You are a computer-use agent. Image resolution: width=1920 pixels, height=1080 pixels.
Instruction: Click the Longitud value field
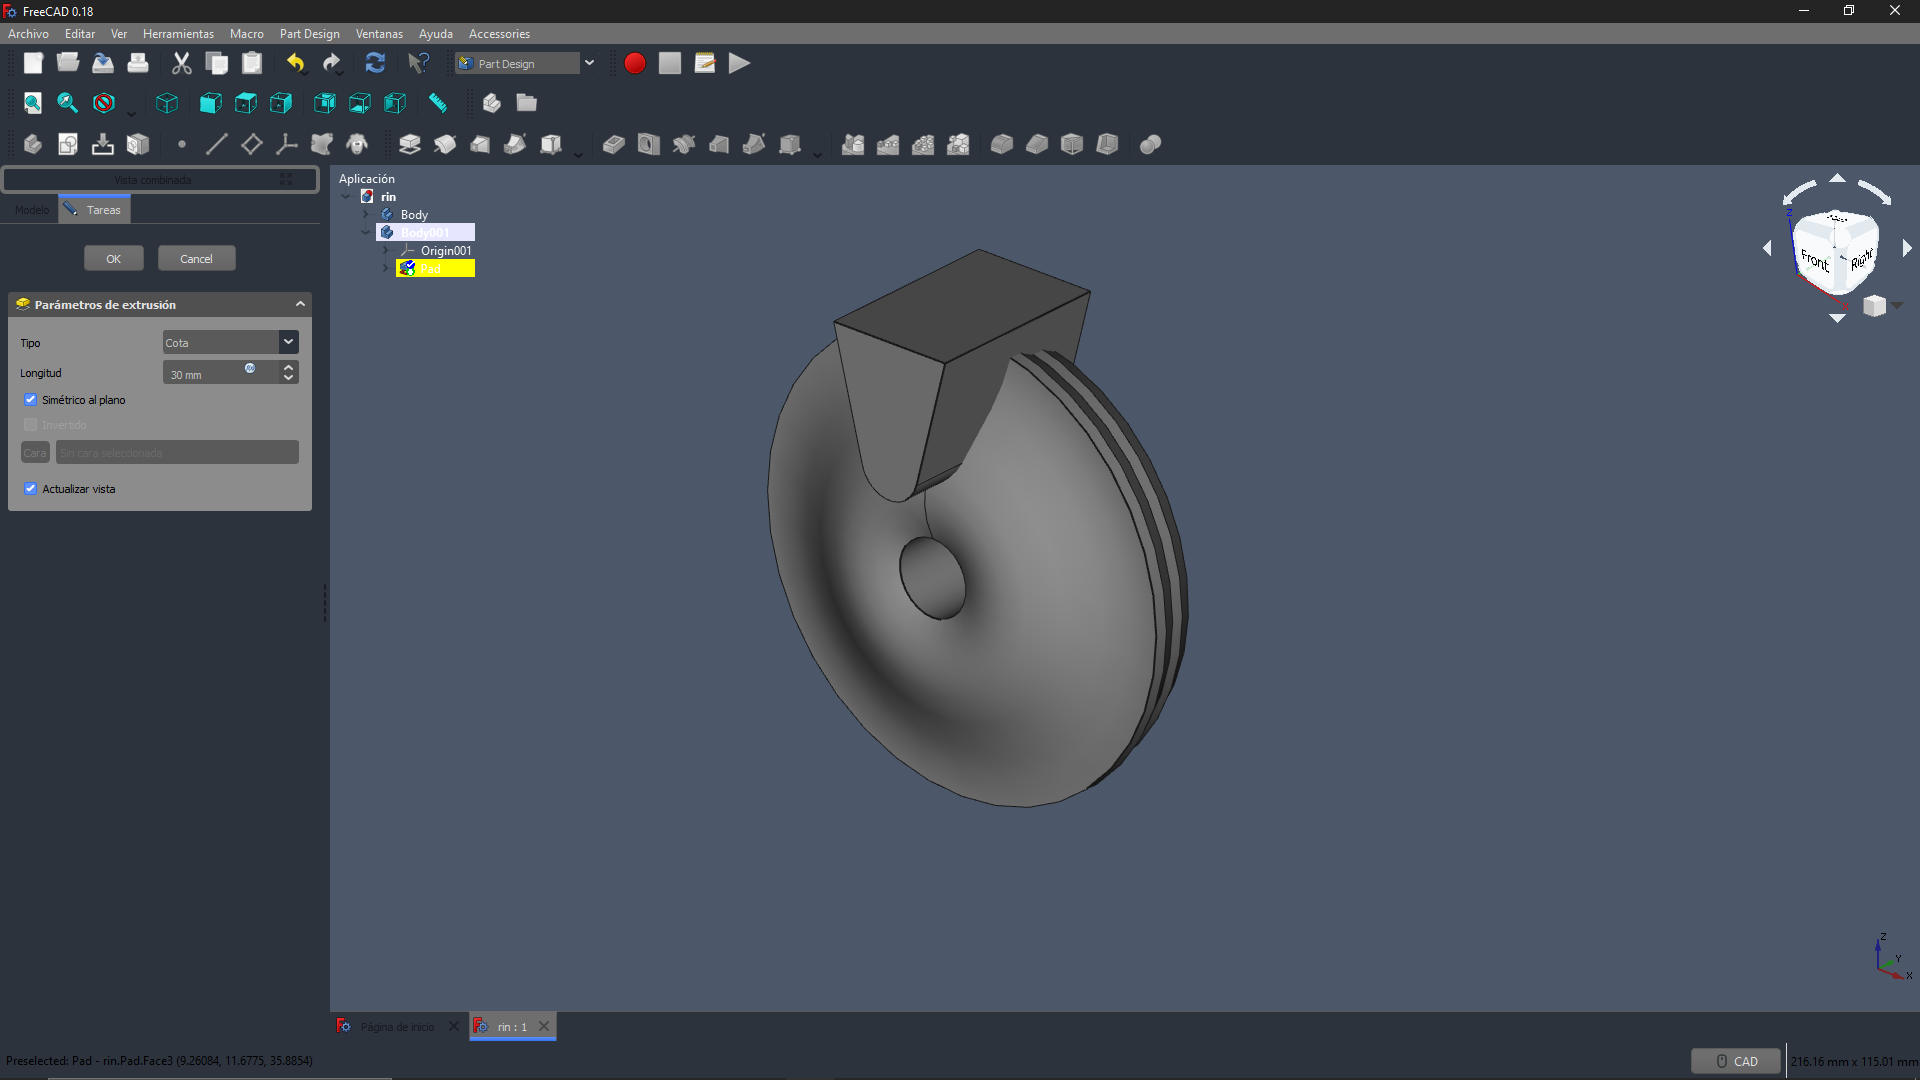tap(205, 373)
